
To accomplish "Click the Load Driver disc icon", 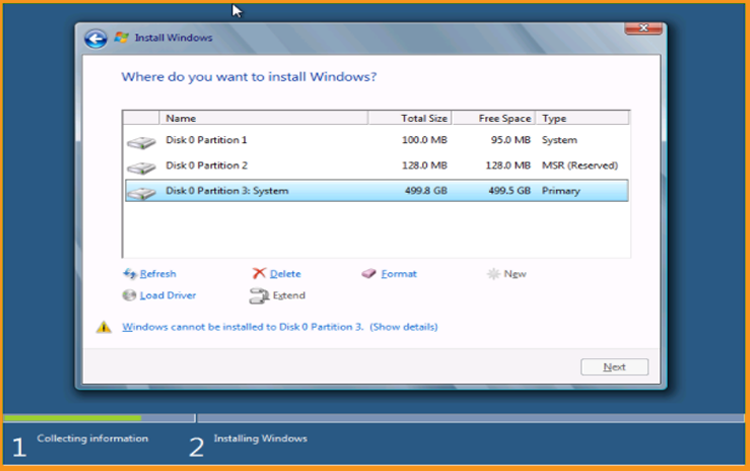I will point(129,295).
